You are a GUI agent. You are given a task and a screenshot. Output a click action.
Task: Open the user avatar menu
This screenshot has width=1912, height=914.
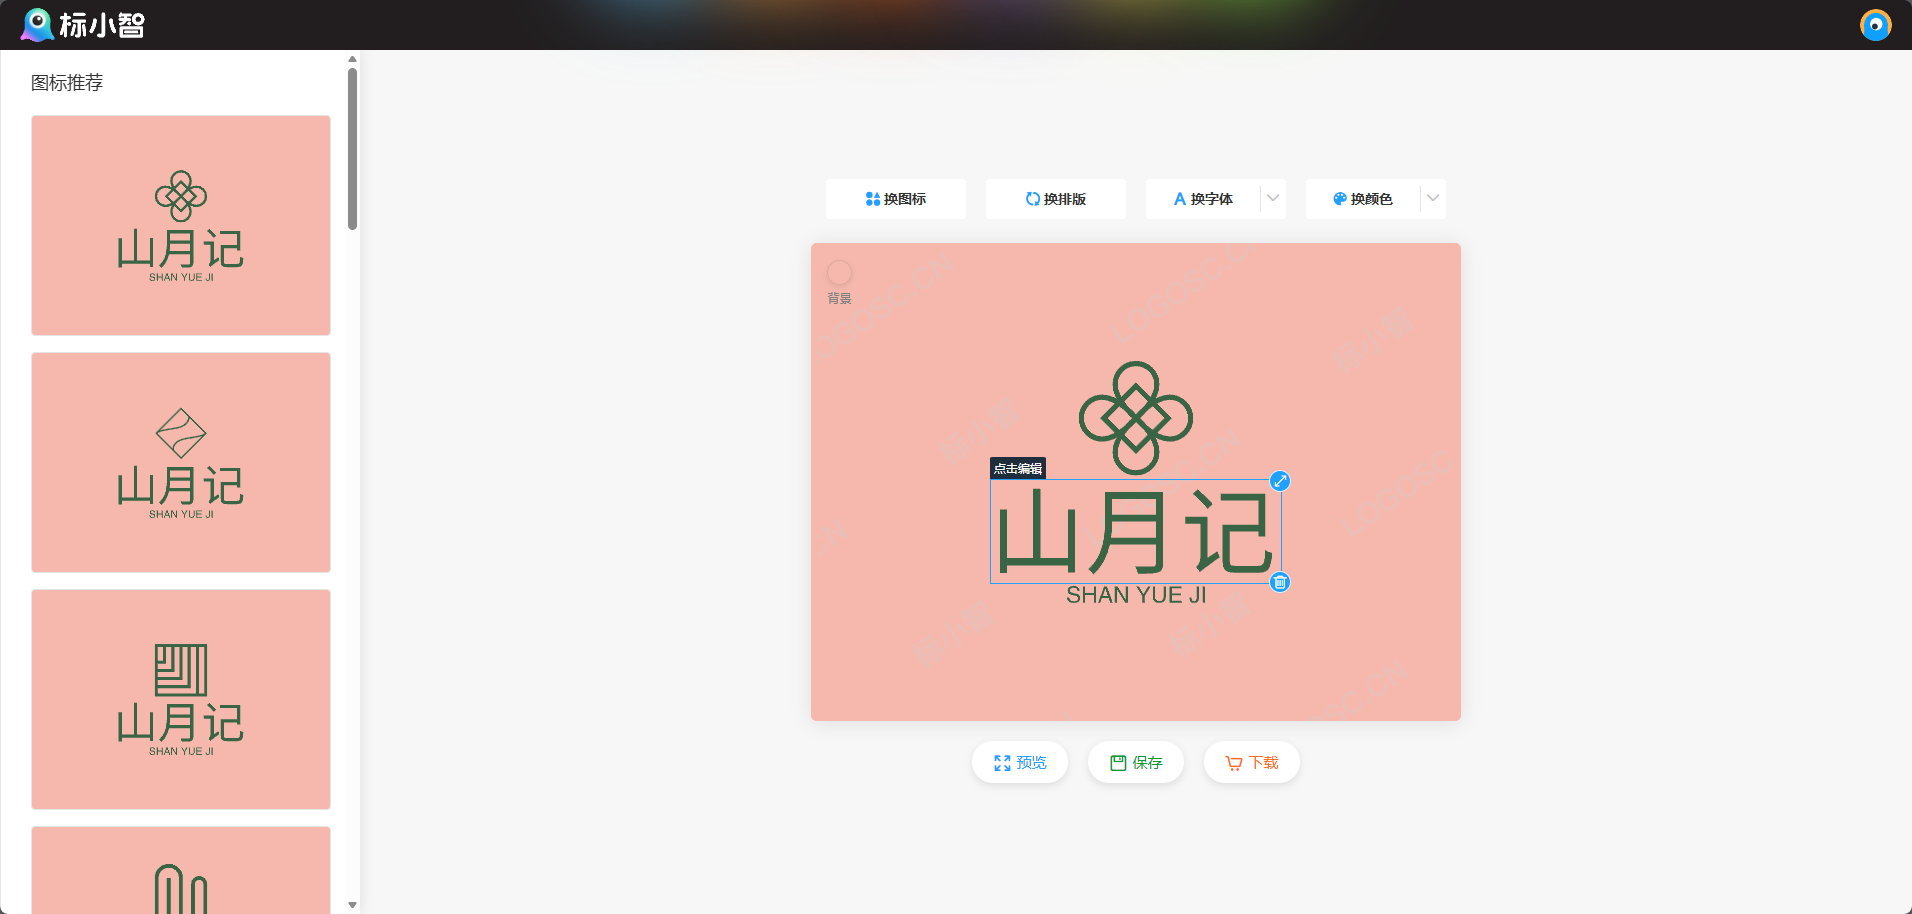pos(1875,24)
